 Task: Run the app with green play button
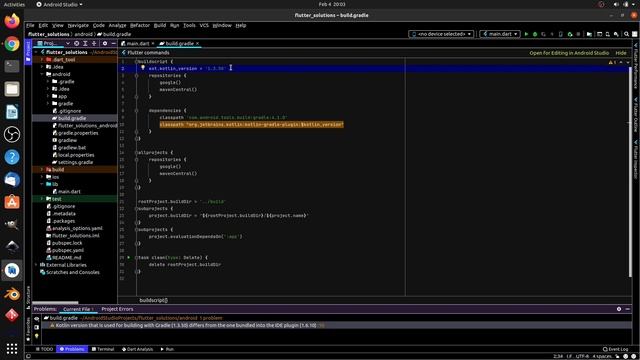point(526,34)
